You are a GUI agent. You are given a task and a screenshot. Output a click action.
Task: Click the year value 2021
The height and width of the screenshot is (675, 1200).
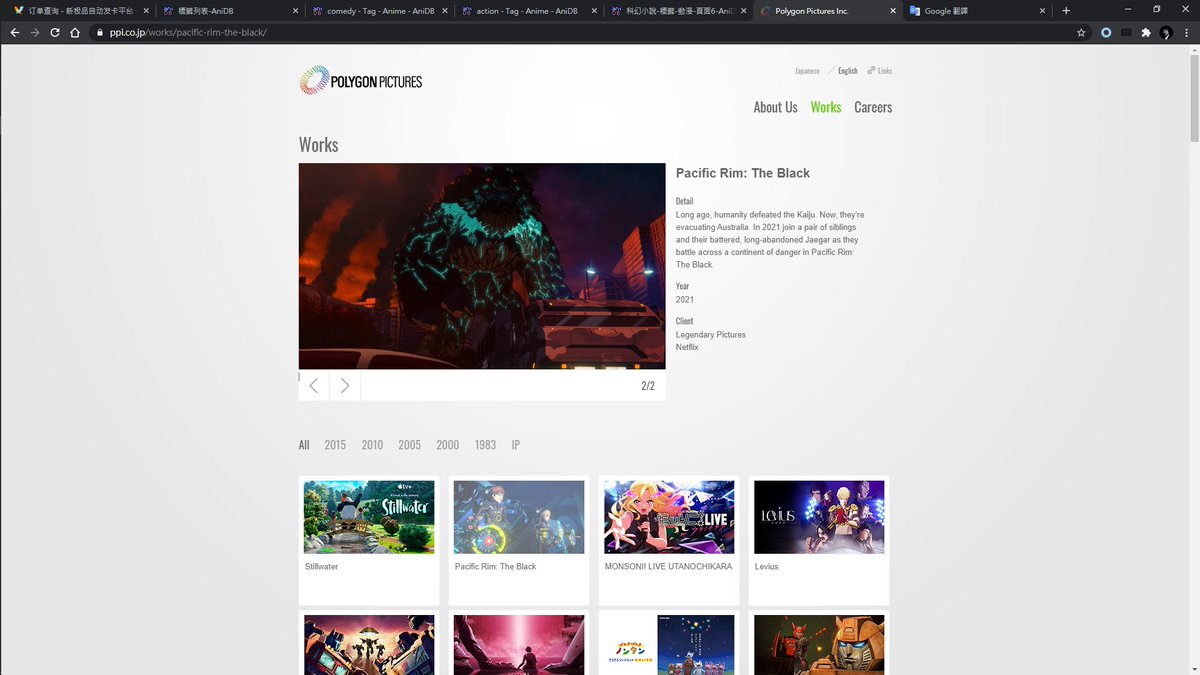(685, 300)
